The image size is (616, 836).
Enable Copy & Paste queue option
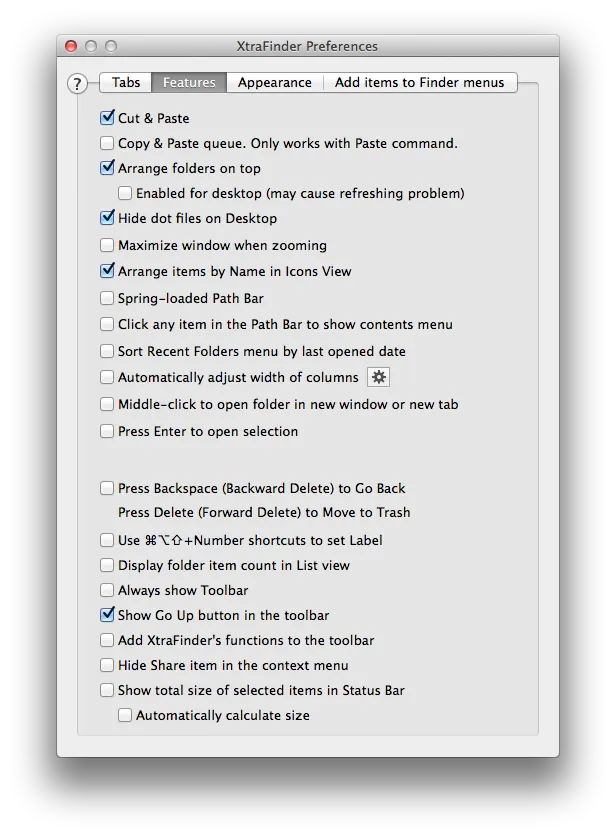tap(108, 143)
